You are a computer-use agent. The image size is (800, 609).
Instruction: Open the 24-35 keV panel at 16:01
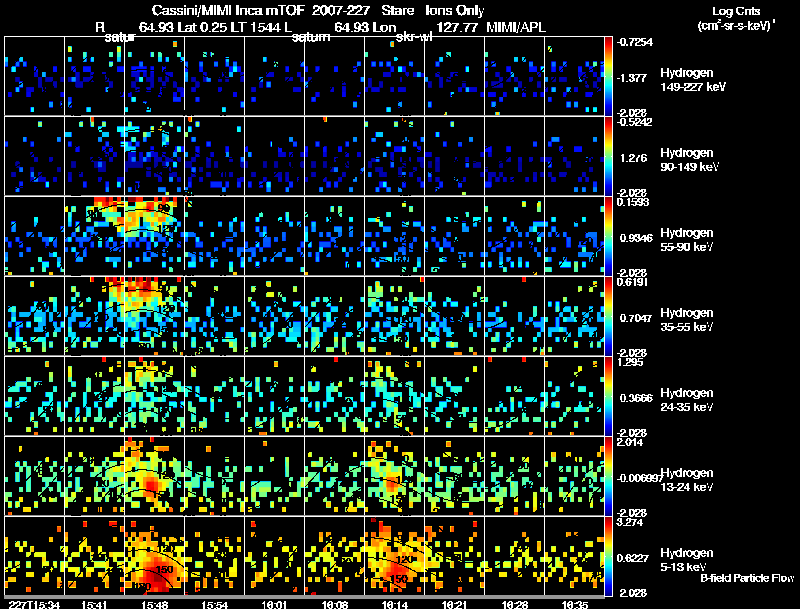274,396
